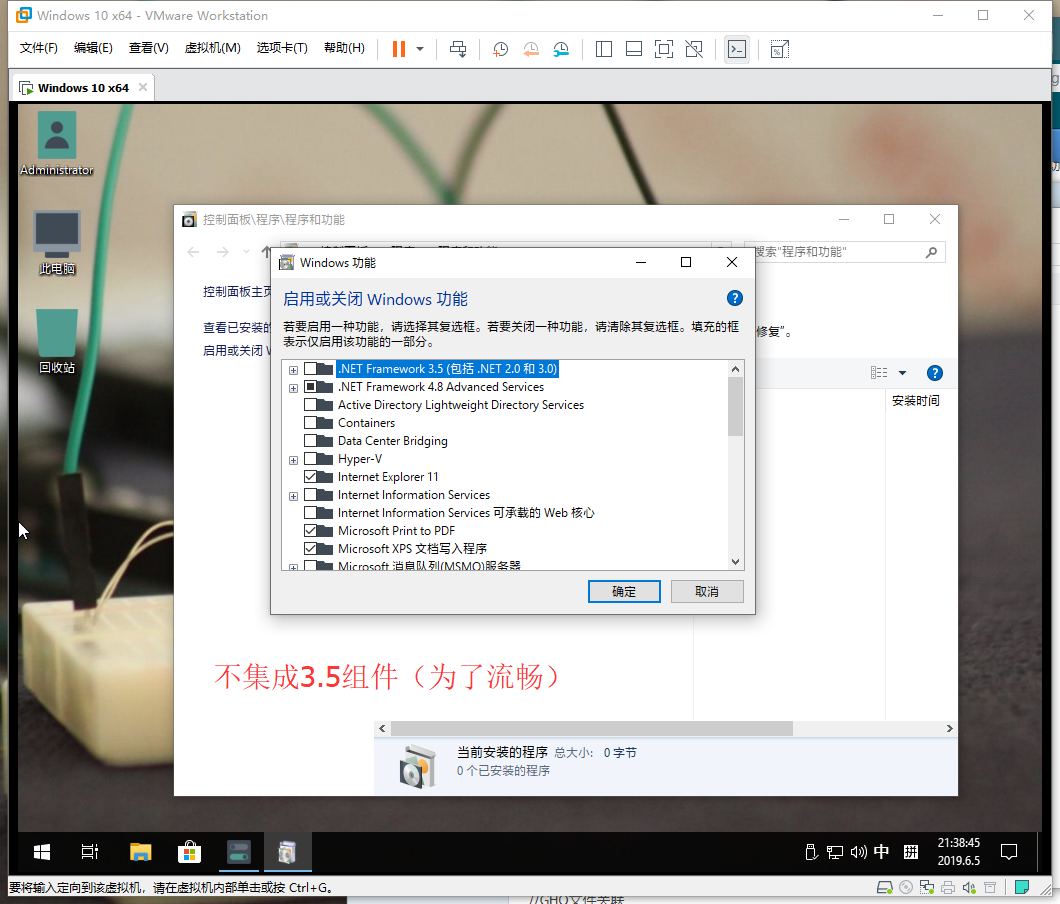Image resolution: width=1060 pixels, height=904 pixels.
Task: Open the recent locations dropdown in 程序和功能
Action: click(x=246, y=252)
